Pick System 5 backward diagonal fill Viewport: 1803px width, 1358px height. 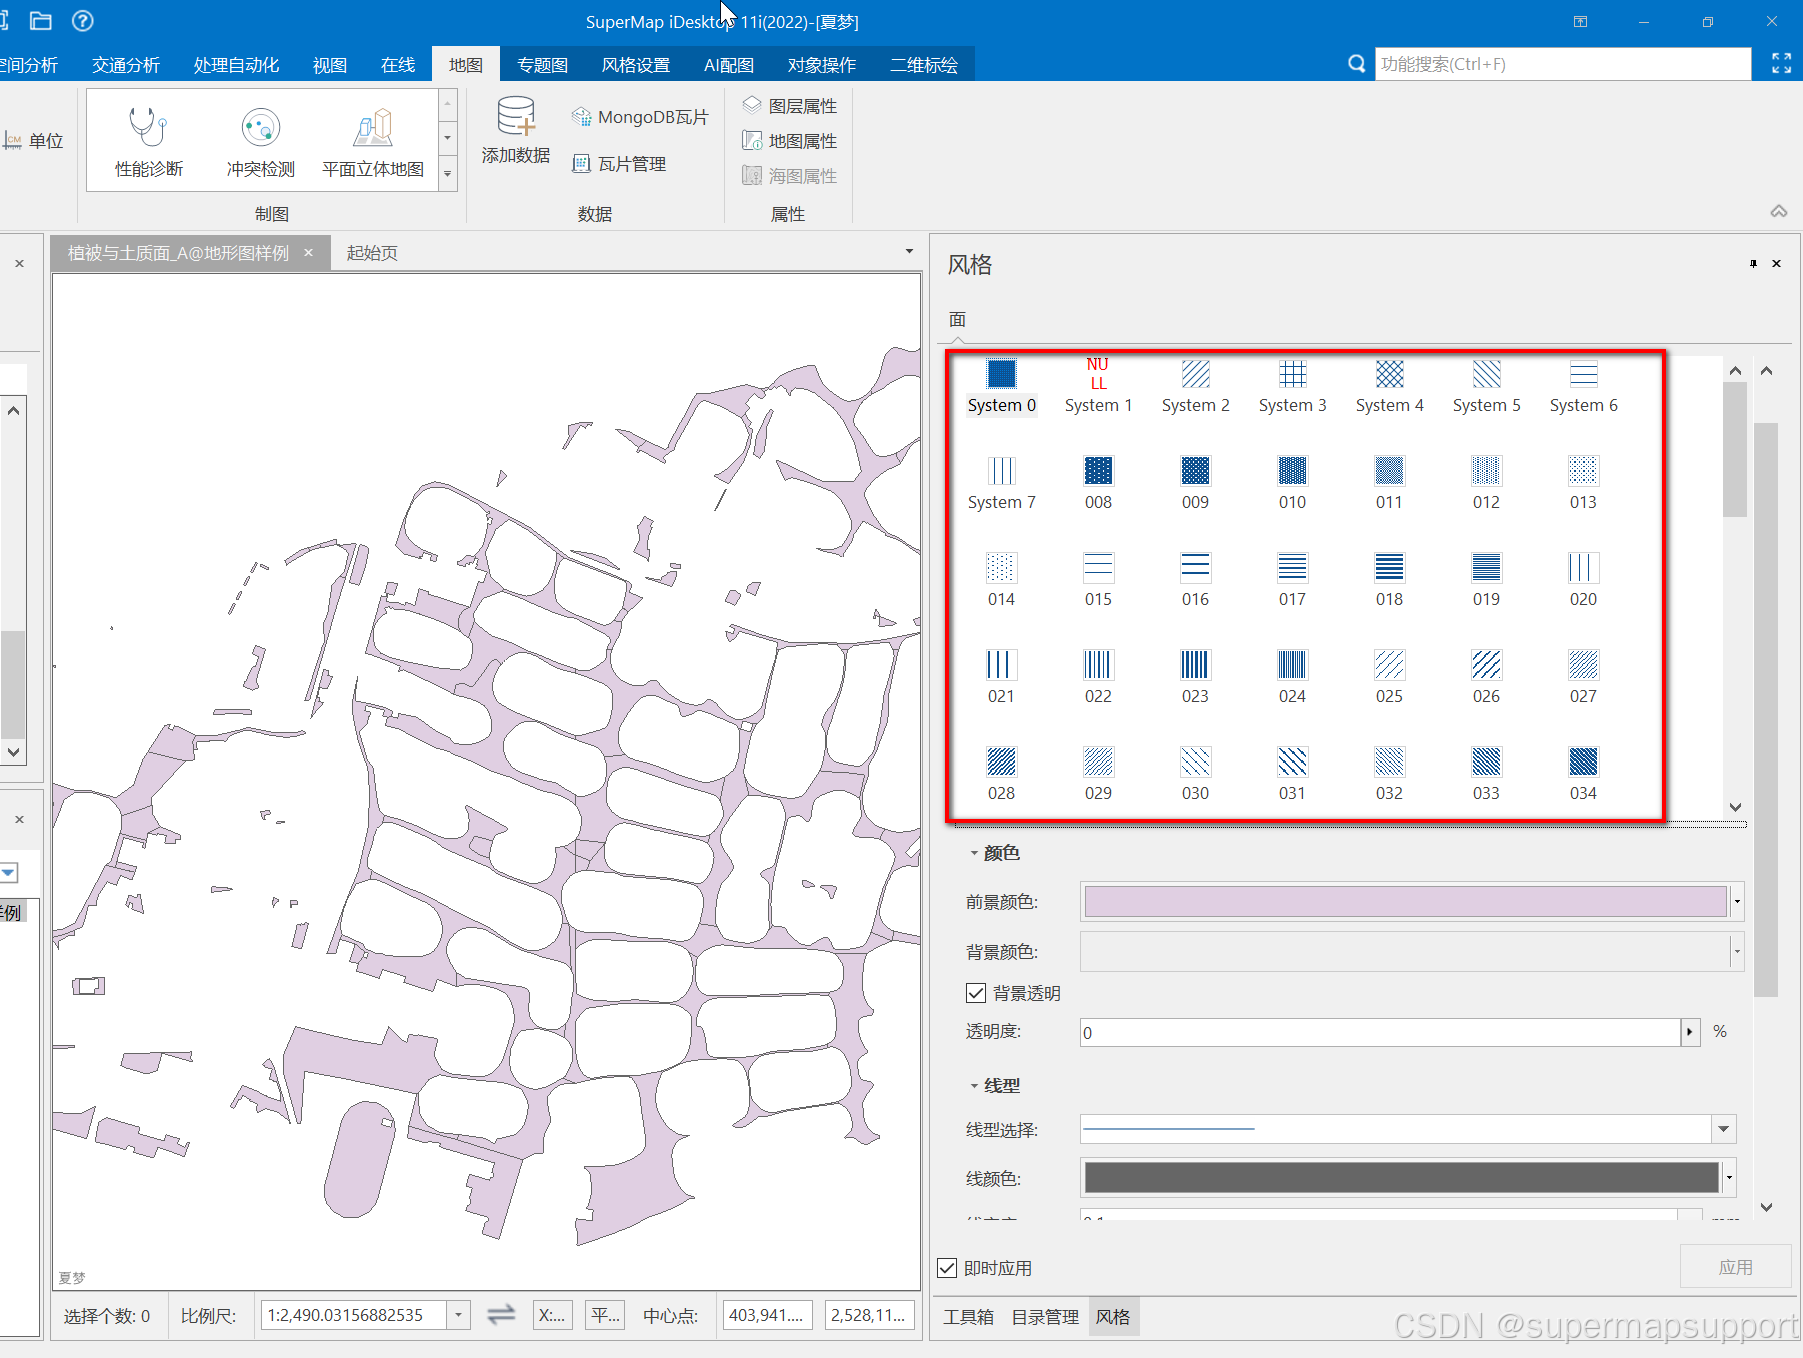click(1486, 386)
